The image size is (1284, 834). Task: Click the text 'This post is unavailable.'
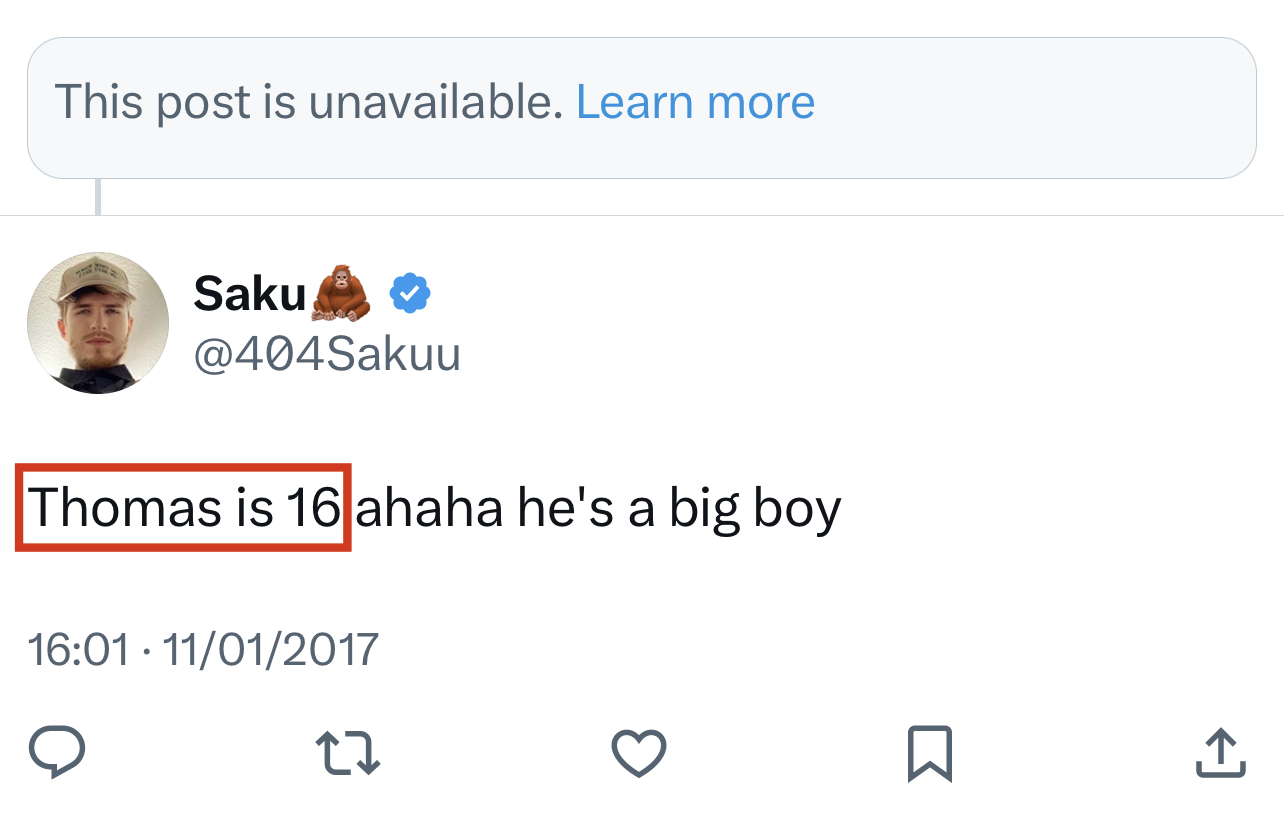[308, 102]
